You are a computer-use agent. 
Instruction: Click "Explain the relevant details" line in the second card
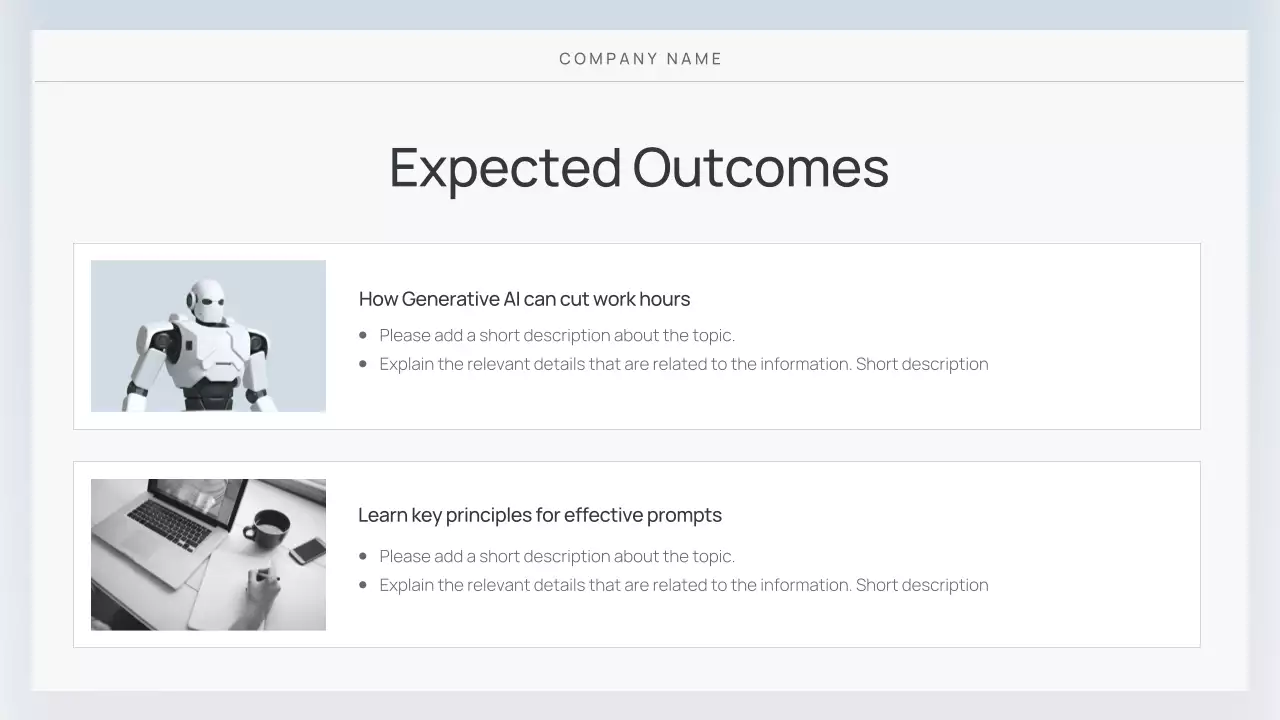click(683, 585)
